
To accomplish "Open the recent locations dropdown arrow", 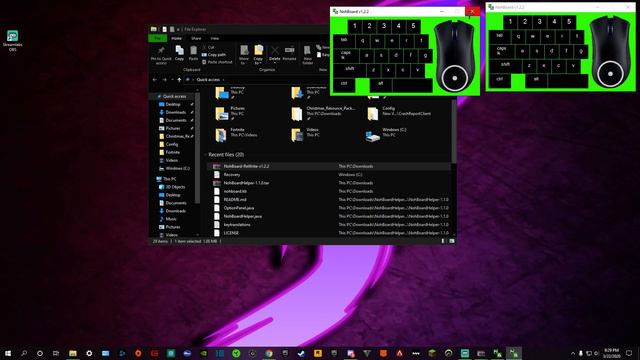I will pos(172,80).
